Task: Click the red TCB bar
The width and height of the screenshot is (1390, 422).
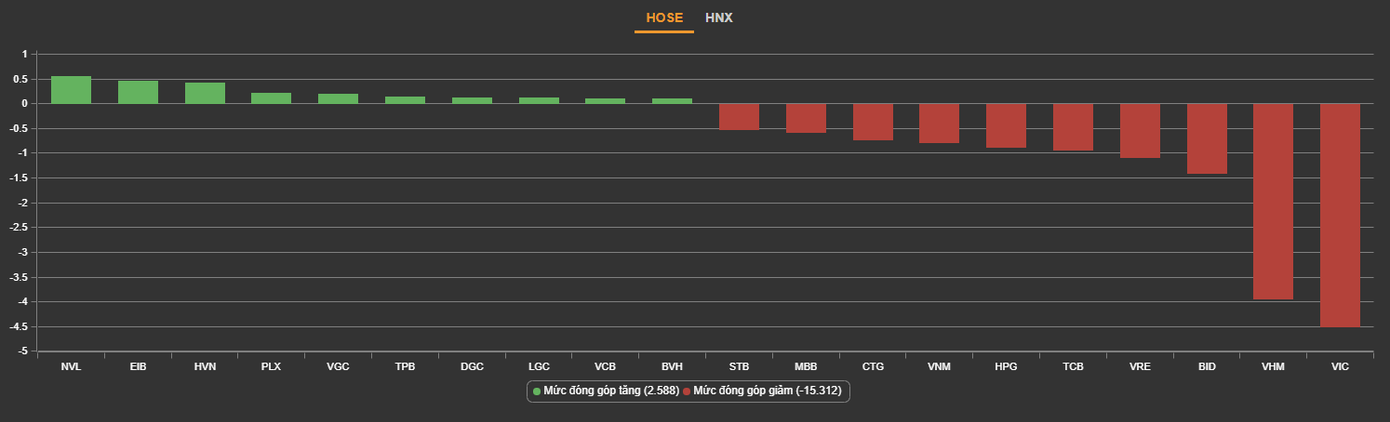Action: pyautogui.click(x=1073, y=127)
